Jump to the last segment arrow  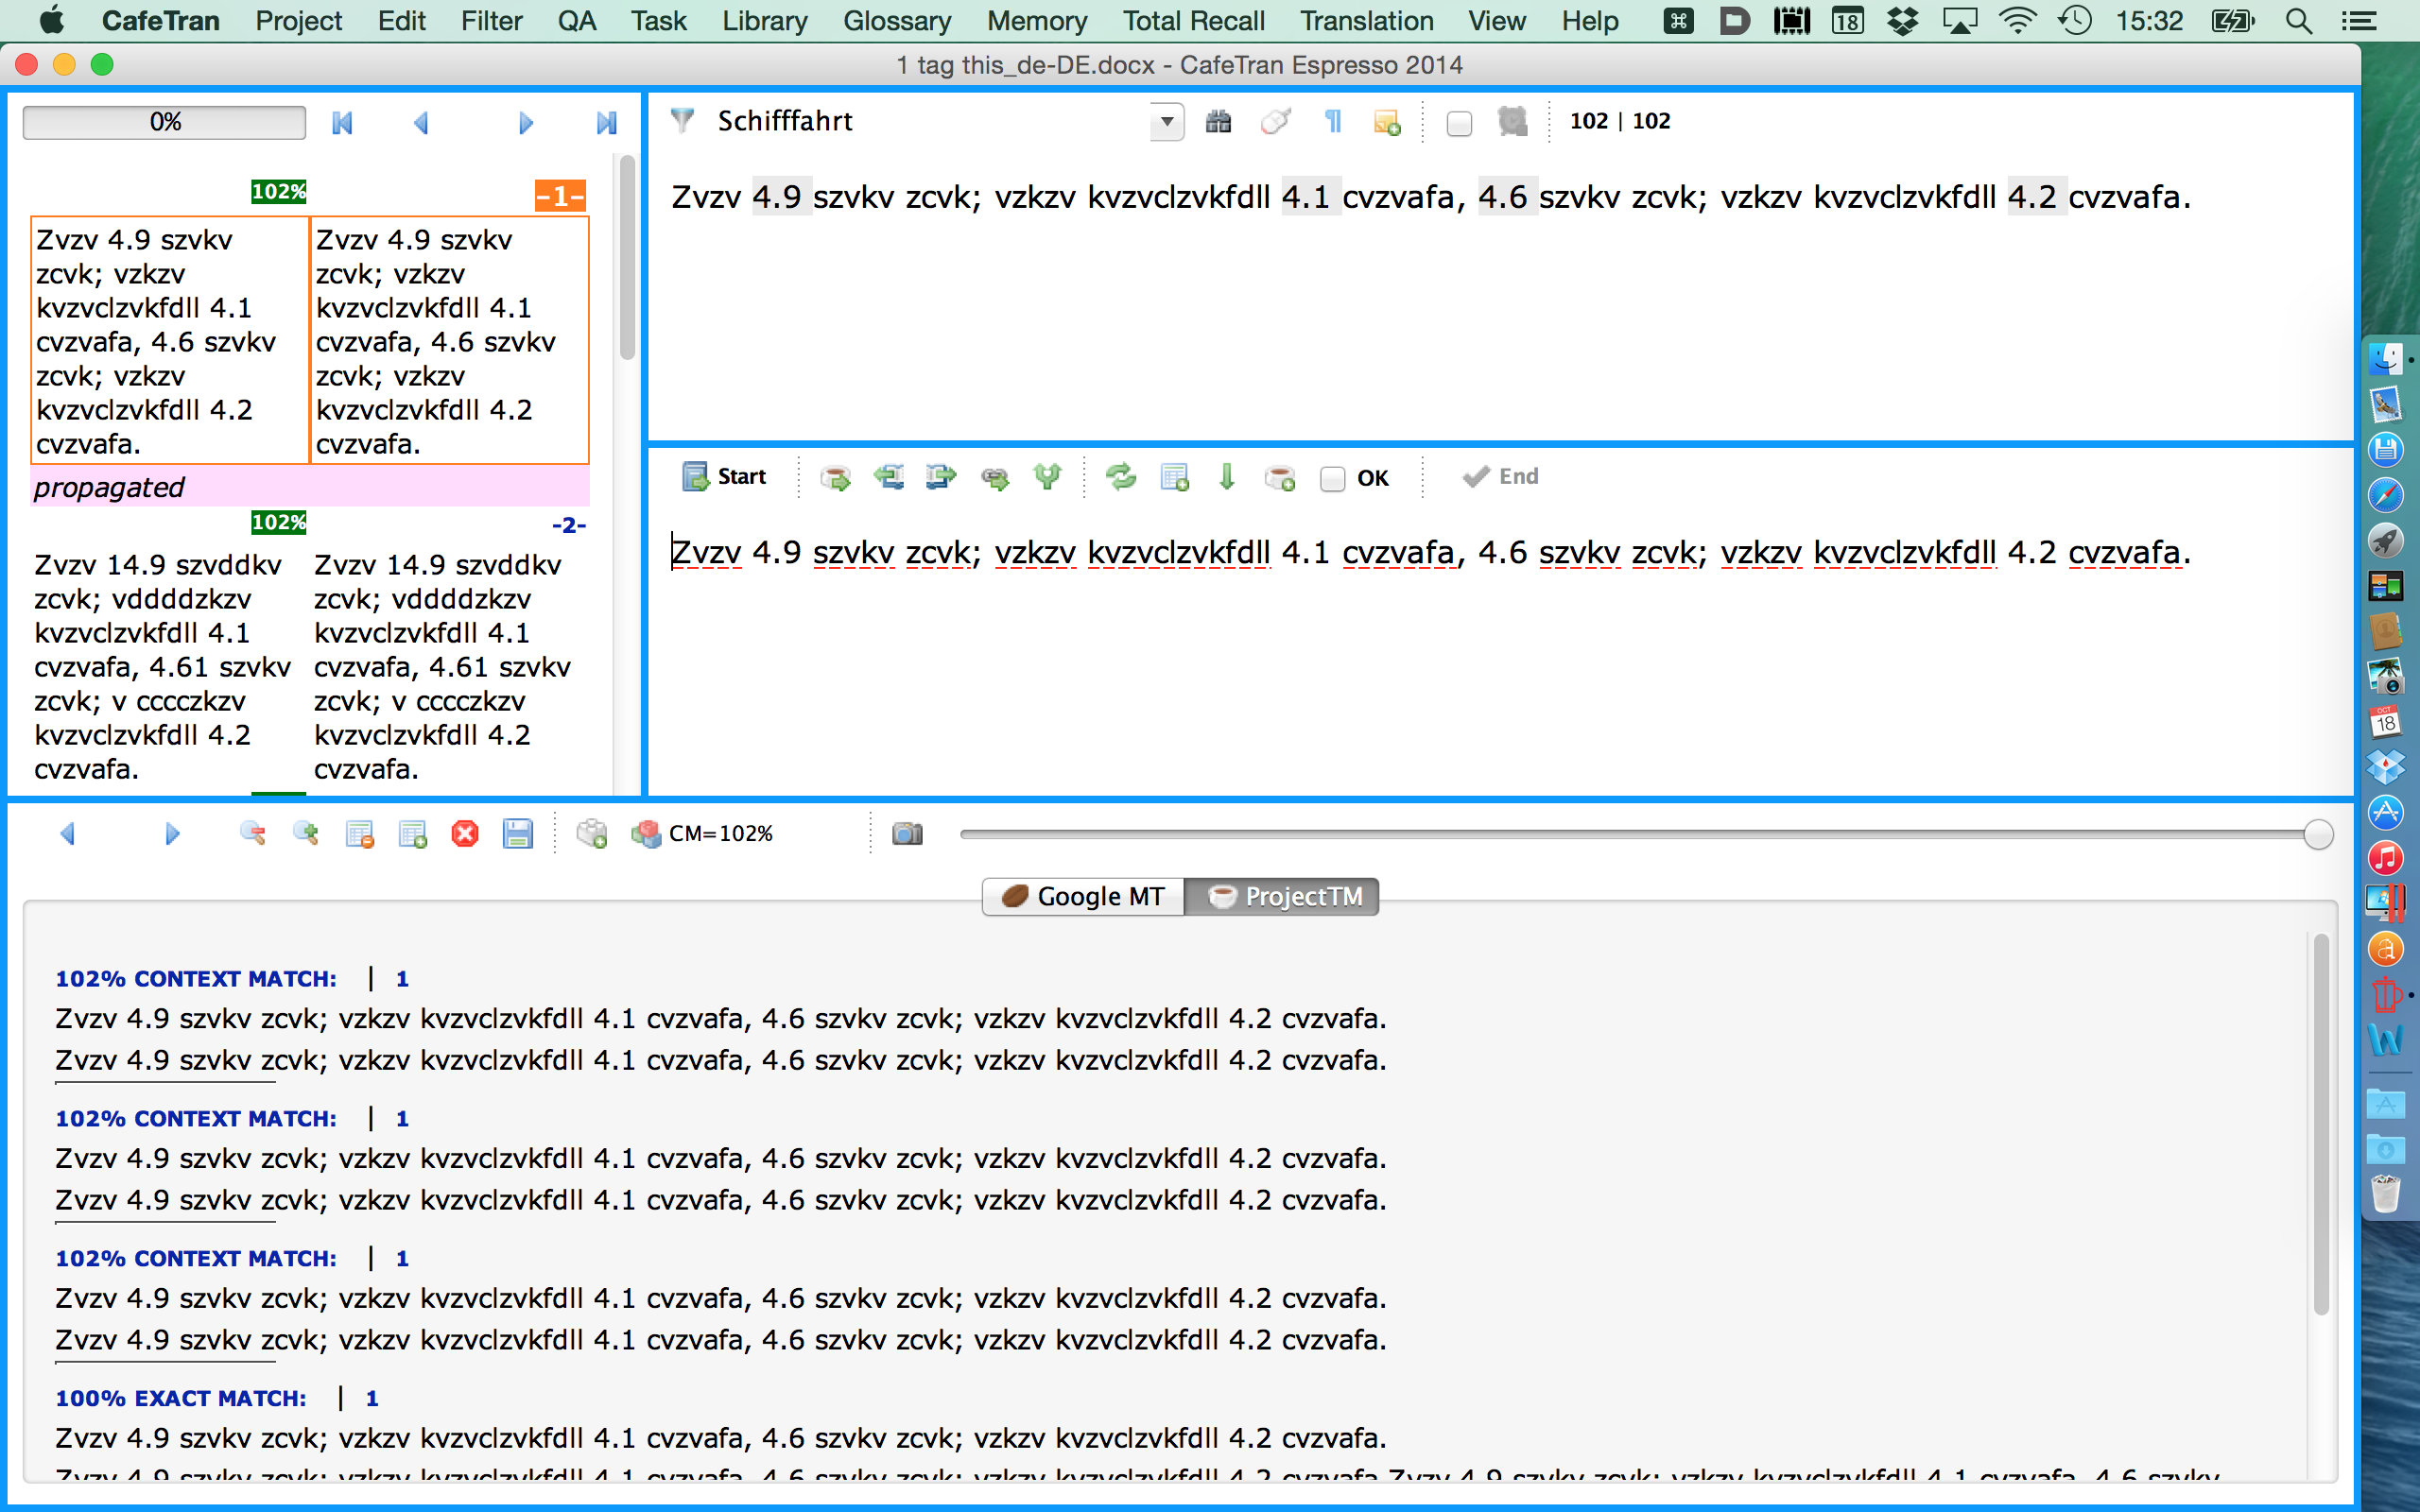pyautogui.click(x=606, y=123)
